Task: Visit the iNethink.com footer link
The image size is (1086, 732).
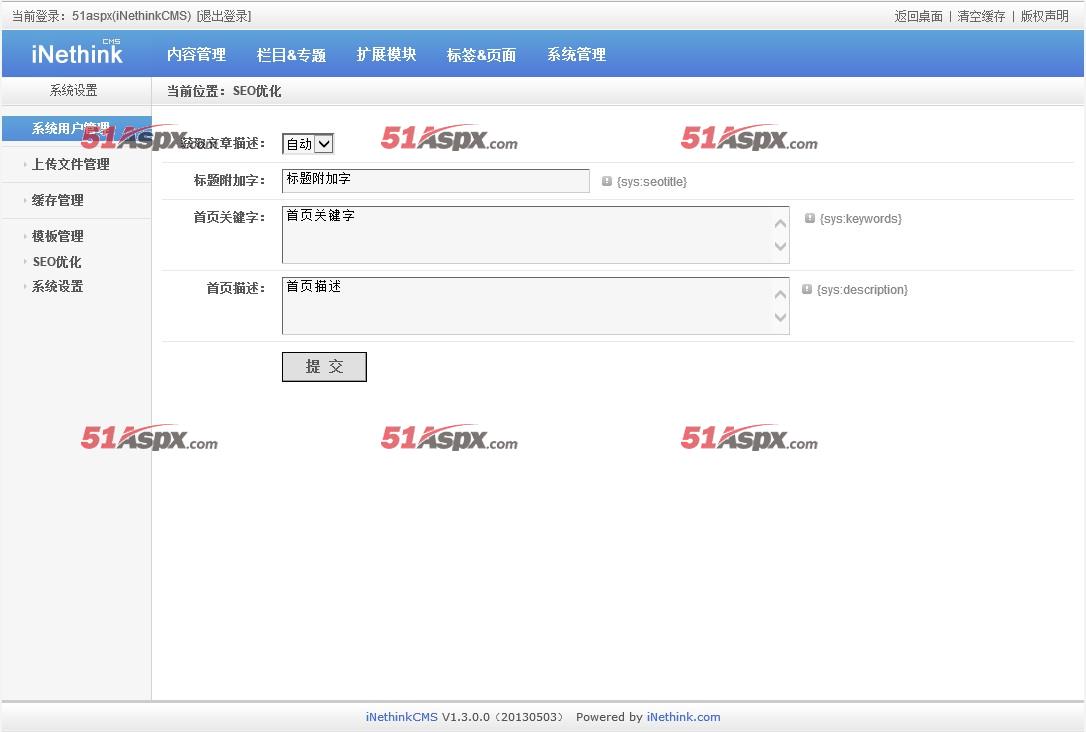Action: tap(683, 717)
